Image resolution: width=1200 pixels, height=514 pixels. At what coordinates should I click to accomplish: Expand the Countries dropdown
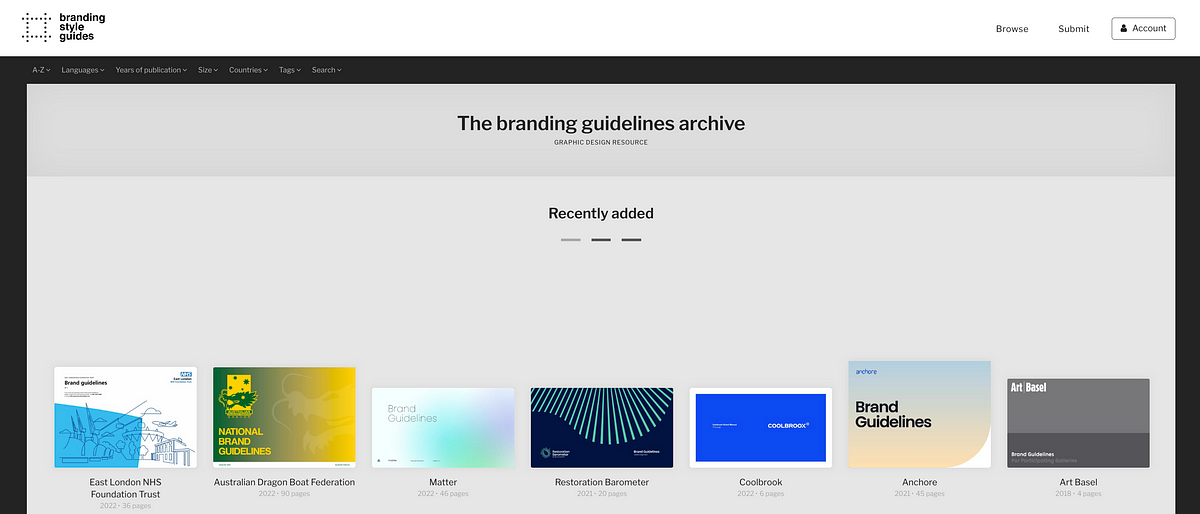coord(248,70)
